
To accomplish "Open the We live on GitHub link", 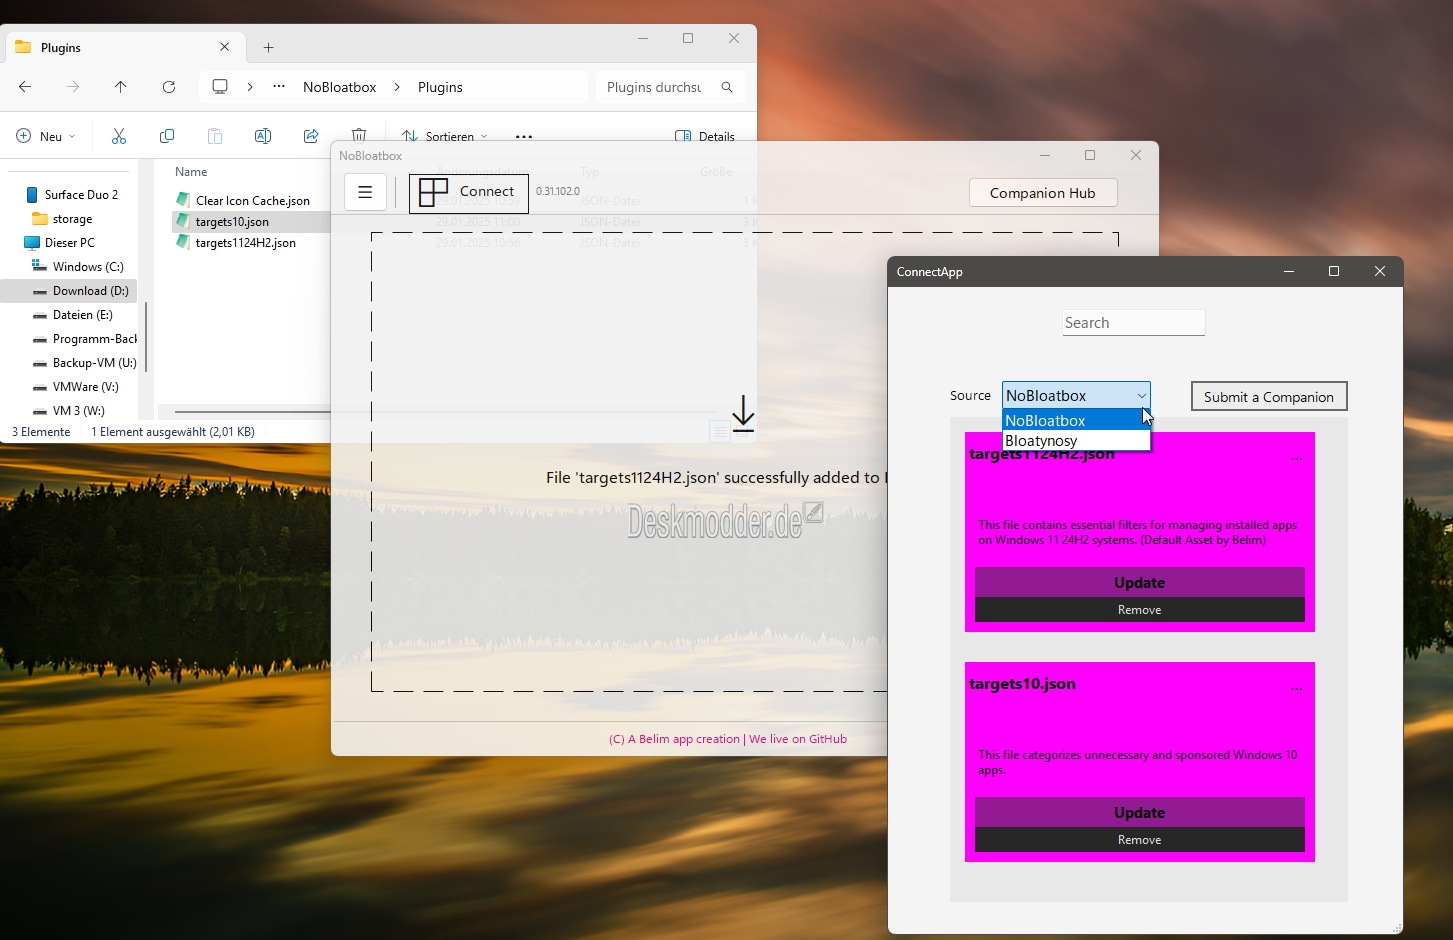I will tap(798, 739).
